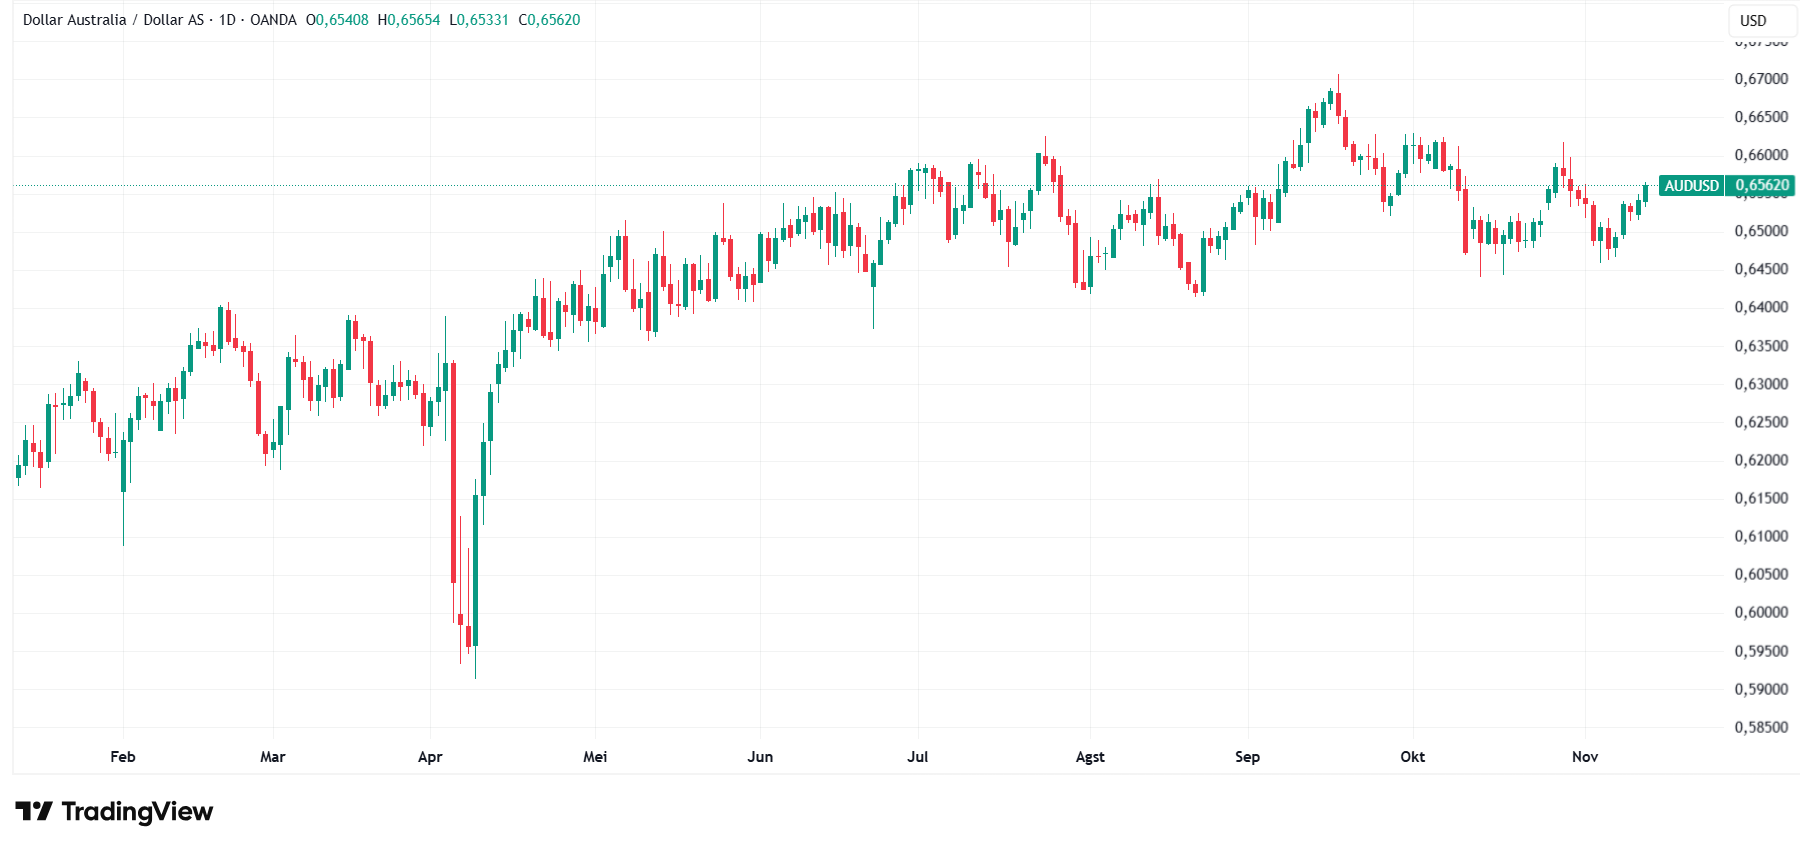Click the TradingView brand name text
This screenshot has width=1800, height=849.
pos(137,811)
